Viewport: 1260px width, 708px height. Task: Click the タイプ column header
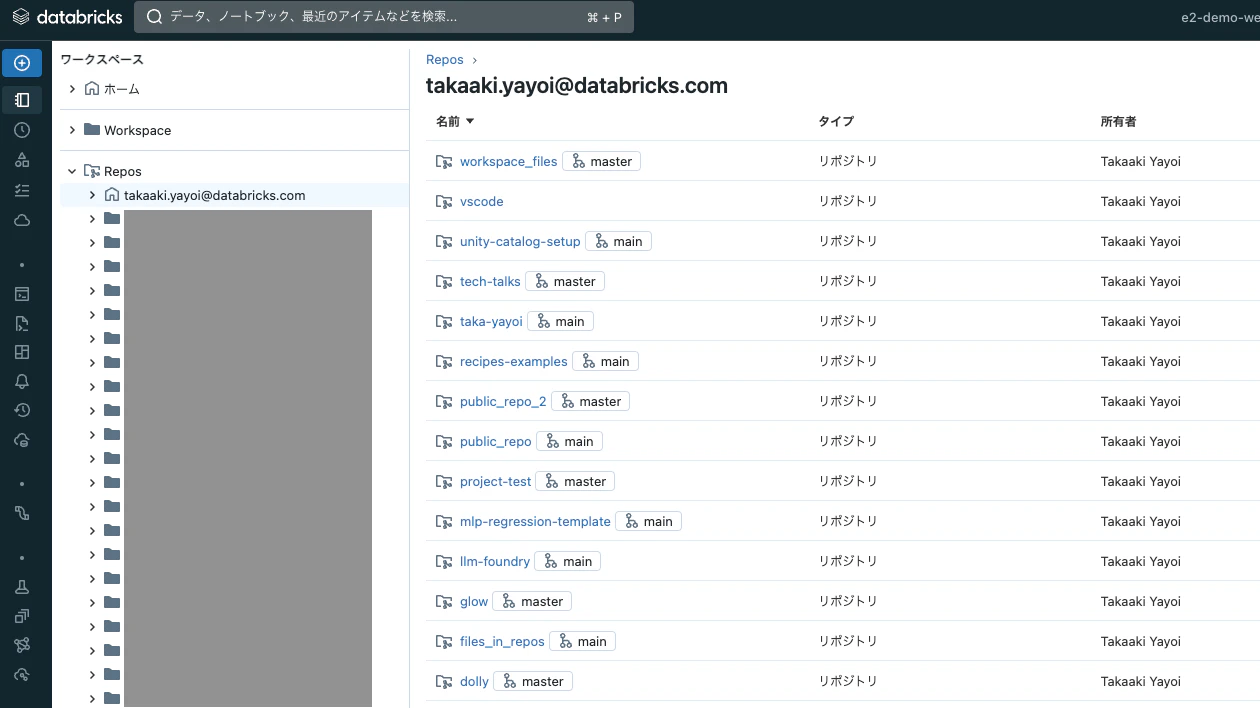[x=836, y=121]
